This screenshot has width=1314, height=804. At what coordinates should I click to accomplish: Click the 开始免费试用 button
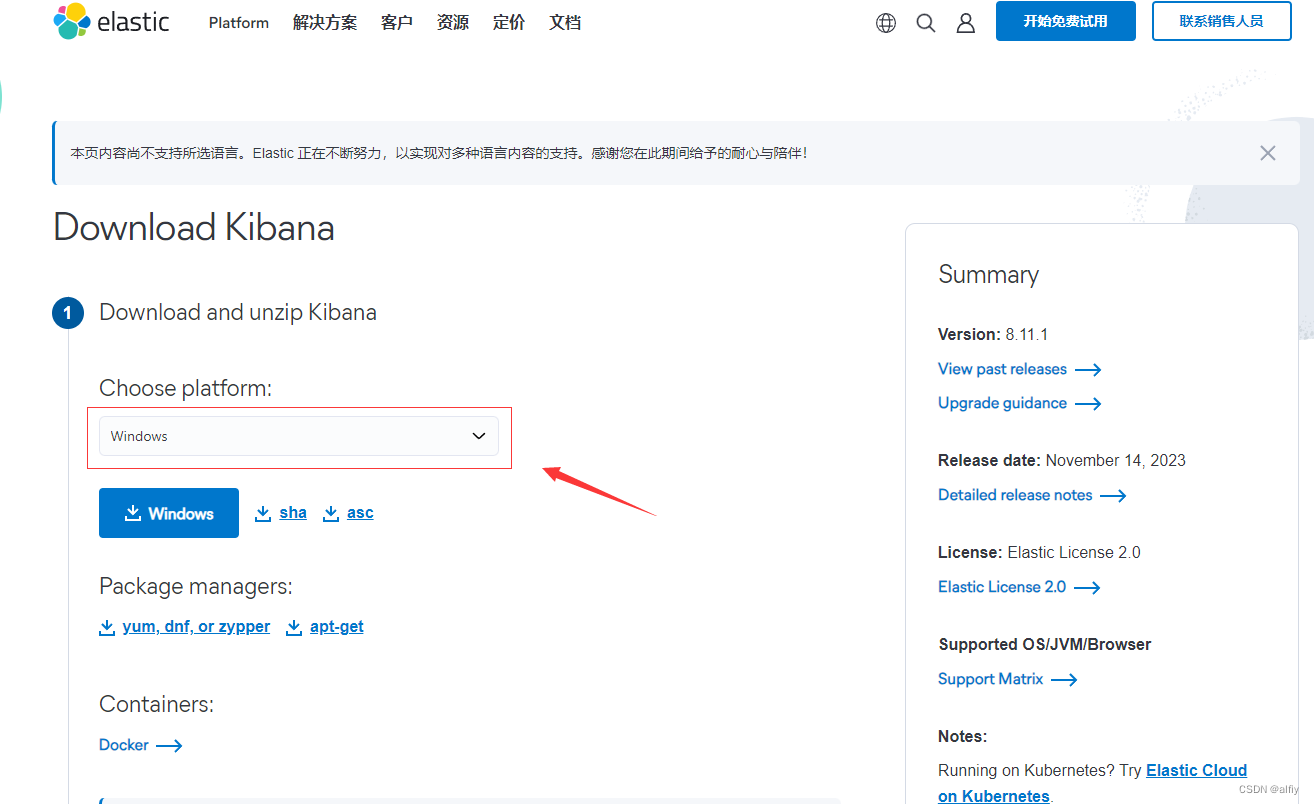click(x=1066, y=21)
